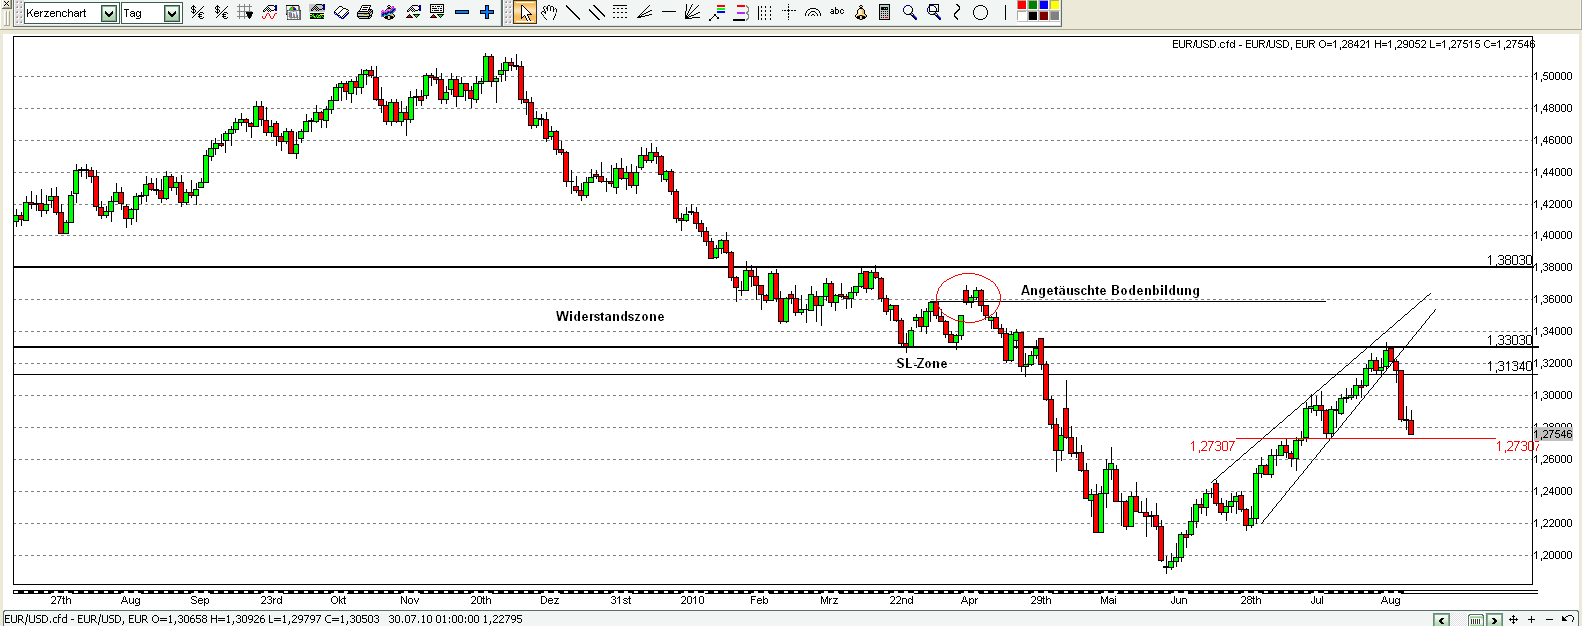Click the chart horizontal scrollbar thumb

coord(1476,620)
